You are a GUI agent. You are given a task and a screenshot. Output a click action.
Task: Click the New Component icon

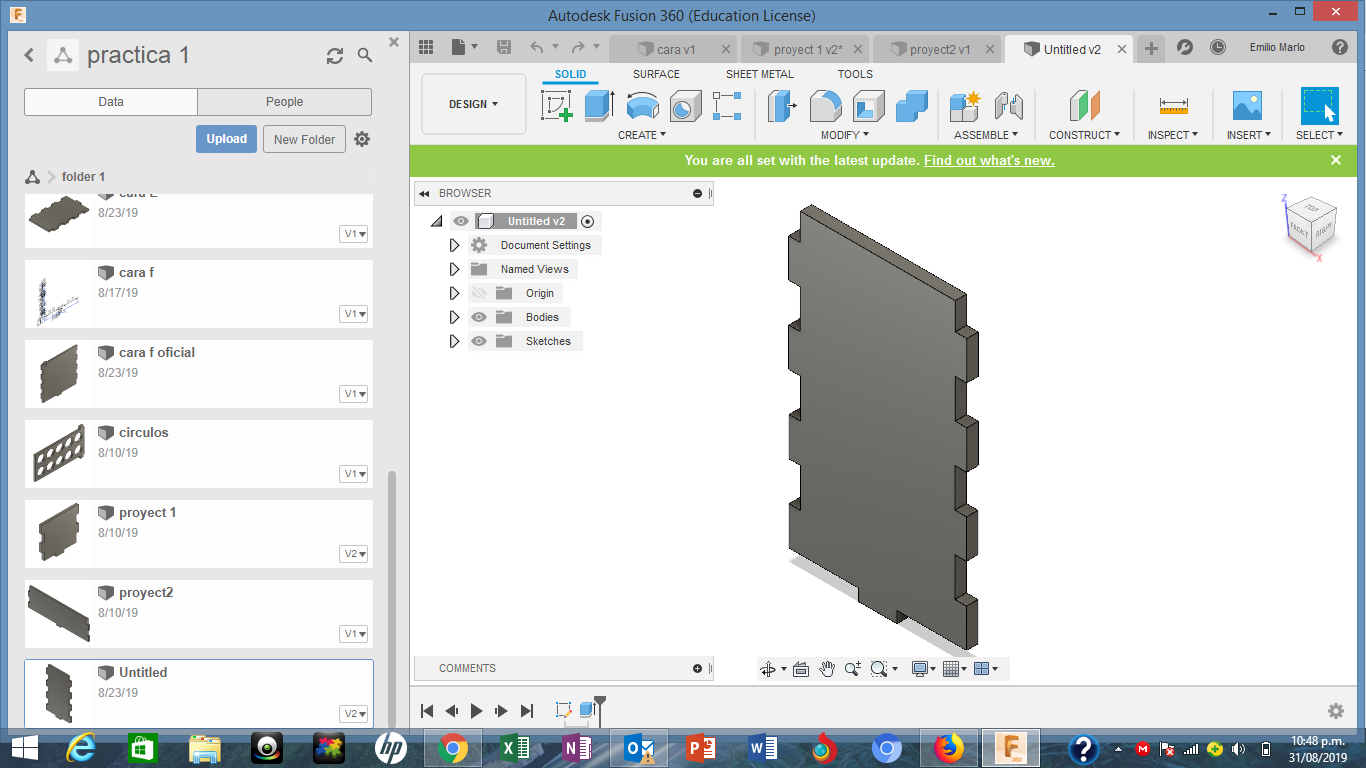pyautogui.click(x=965, y=106)
